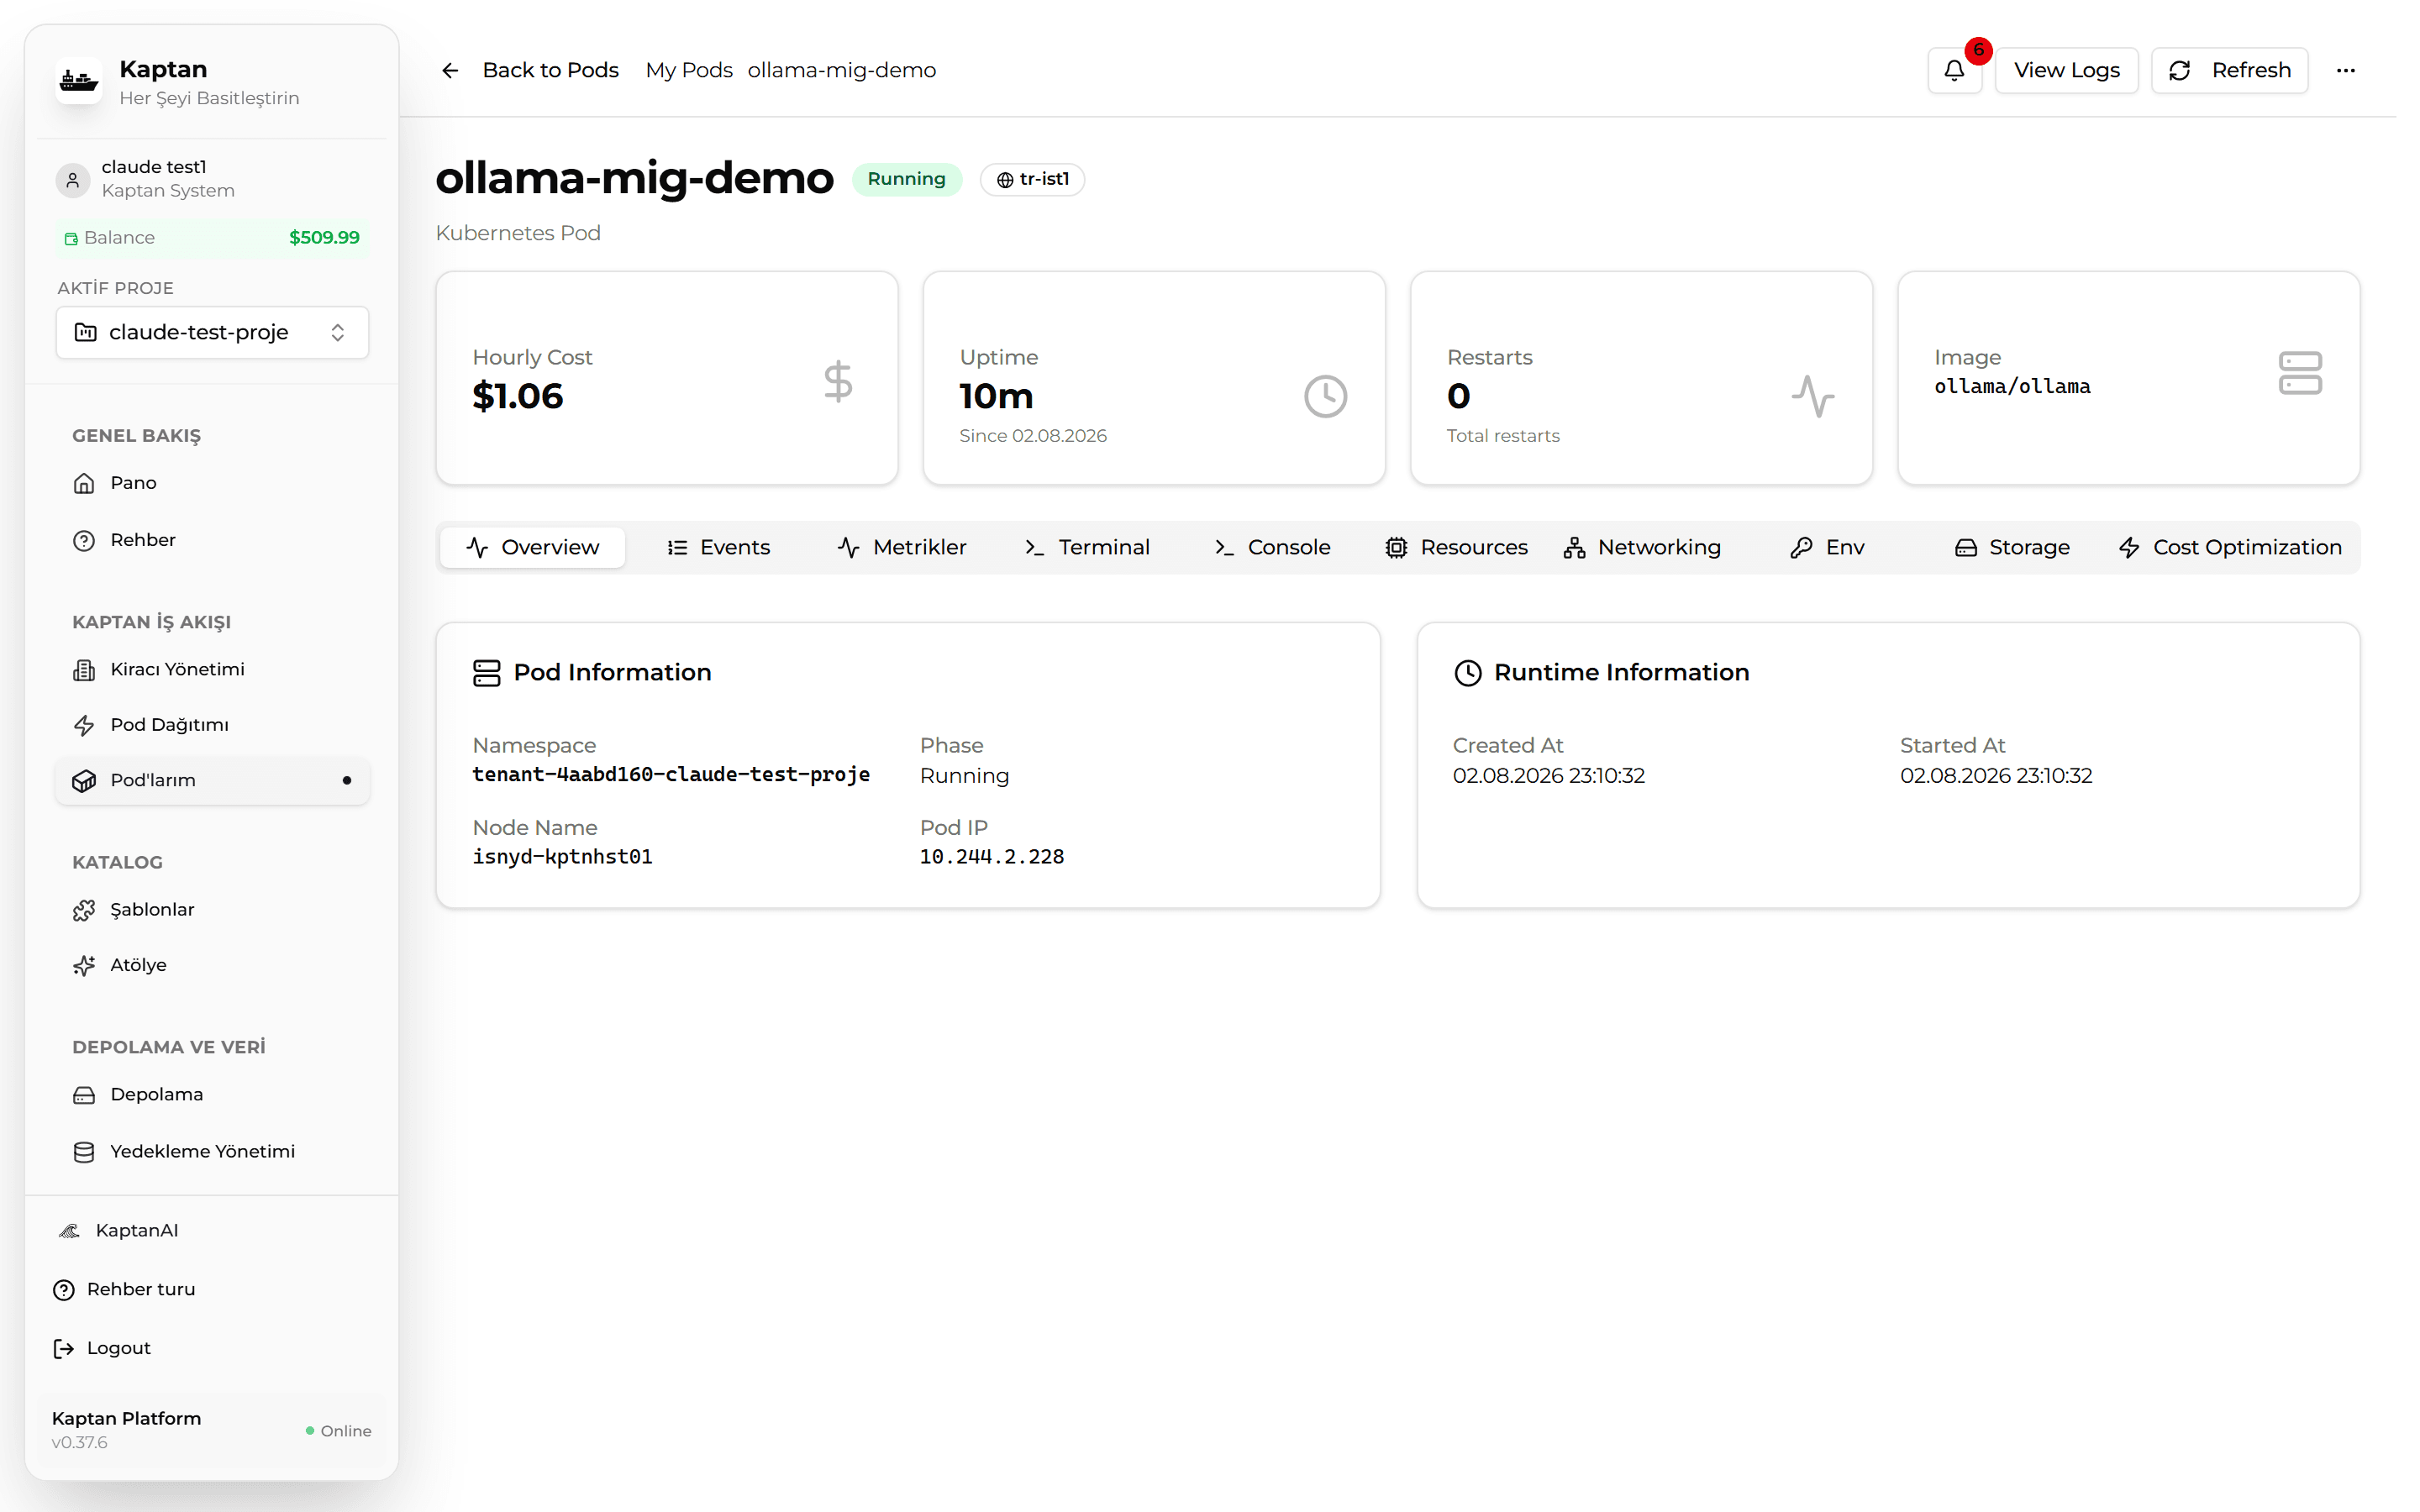Viewport: 2420px width, 1512px height.
Task: Open the Cost Optimization tab
Action: (x=2229, y=547)
